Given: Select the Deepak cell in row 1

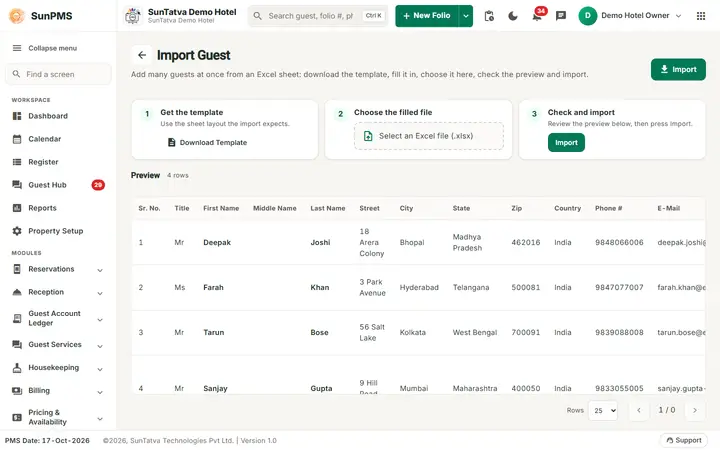Looking at the screenshot, I should 217,242.
